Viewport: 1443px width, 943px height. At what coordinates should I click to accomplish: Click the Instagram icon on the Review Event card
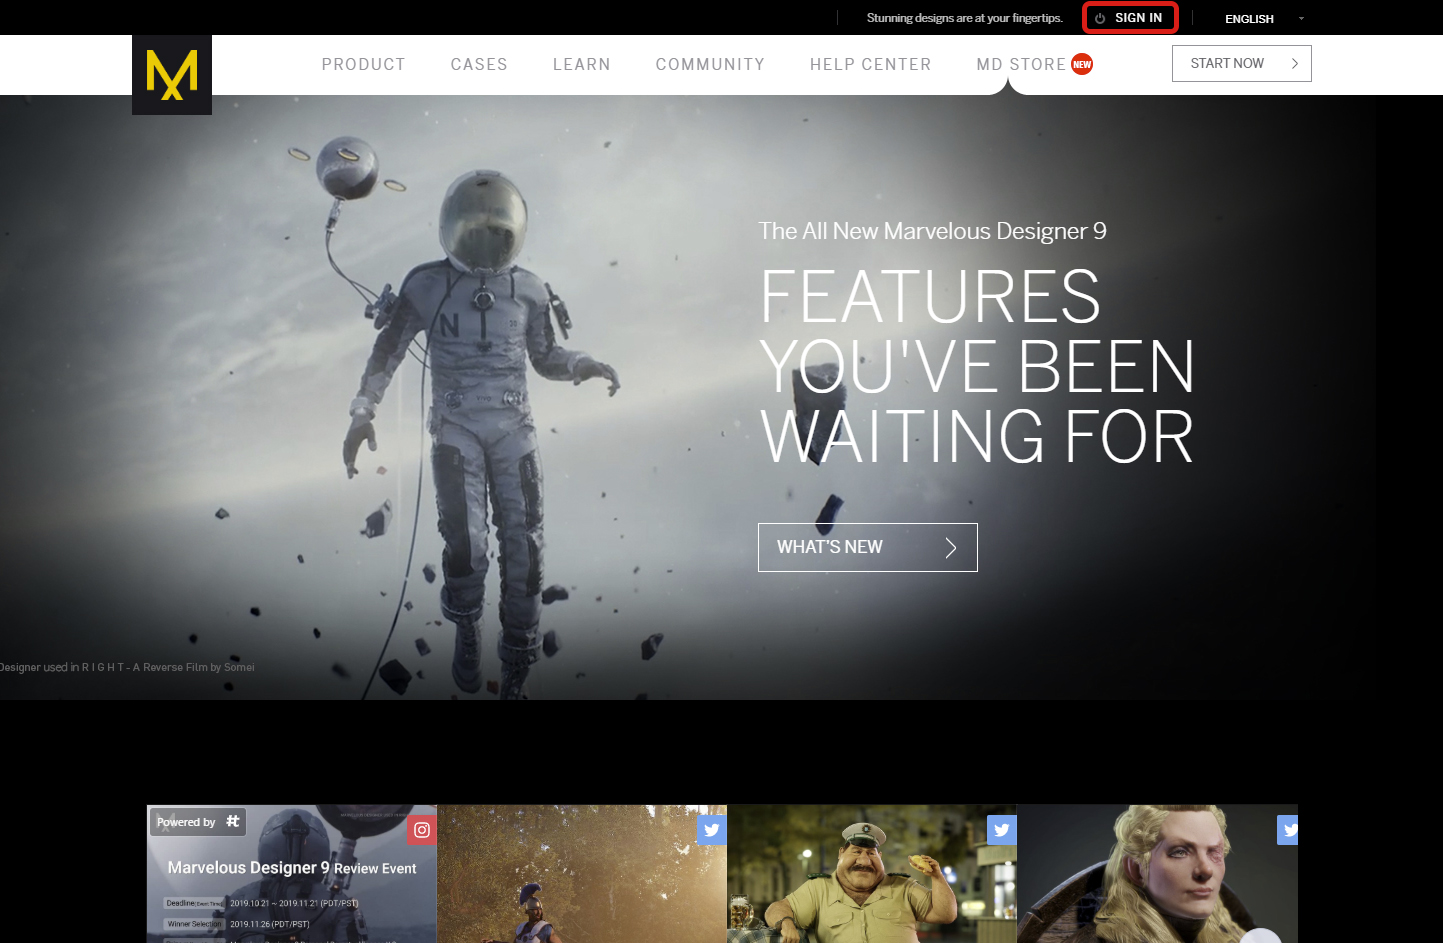point(422,830)
